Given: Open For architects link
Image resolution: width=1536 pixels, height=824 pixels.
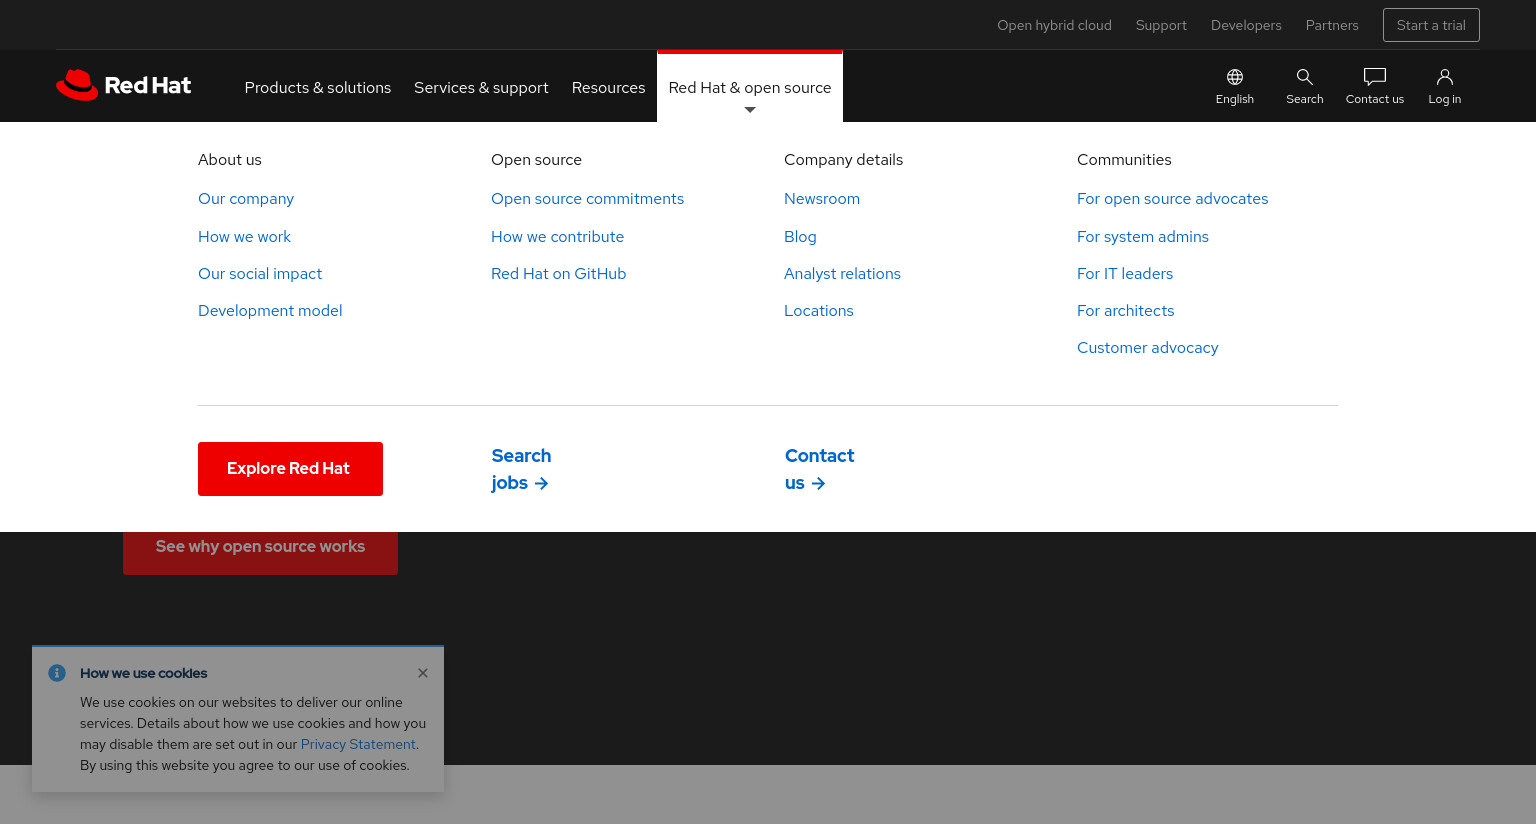Looking at the screenshot, I should pos(1125,311).
